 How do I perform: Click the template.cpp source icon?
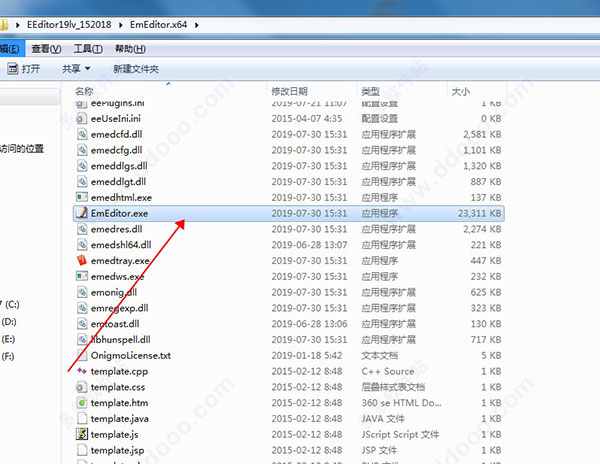click(x=82, y=371)
